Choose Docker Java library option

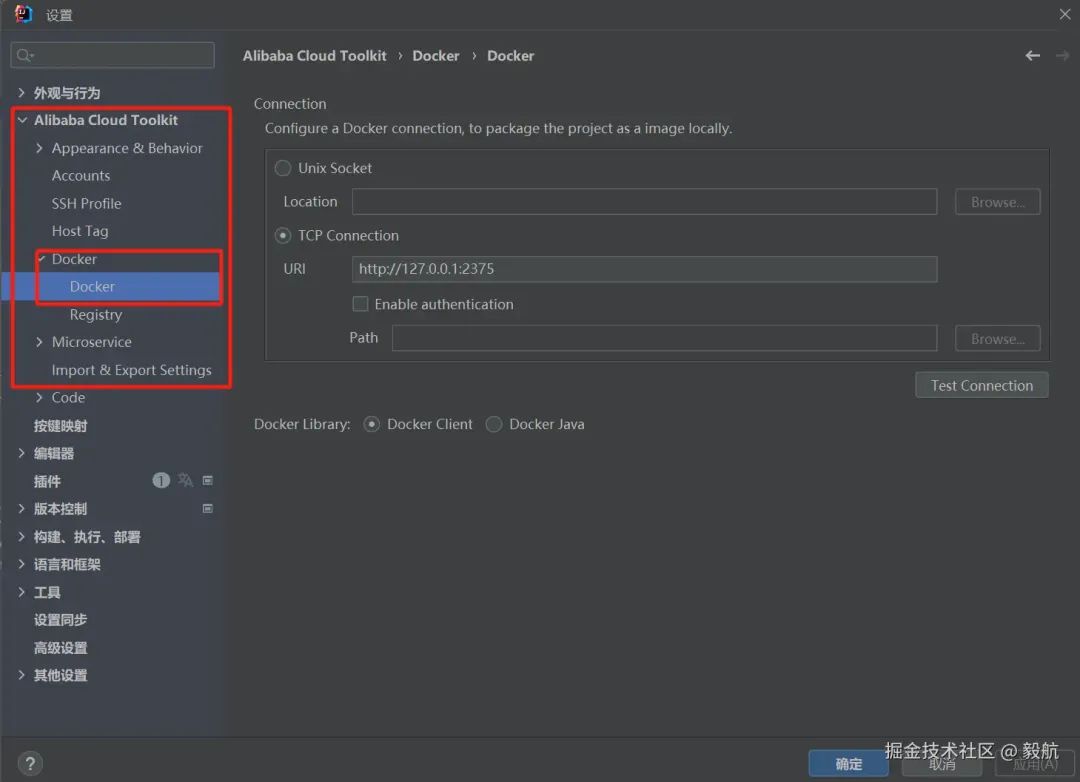[x=494, y=424]
